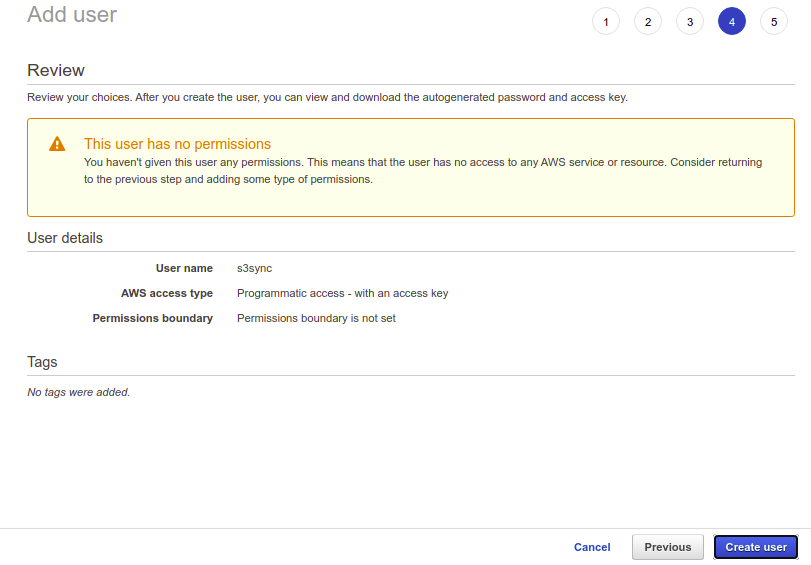Click the highlighted step 4 circle
The image size is (811, 565).
[x=732, y=21]
